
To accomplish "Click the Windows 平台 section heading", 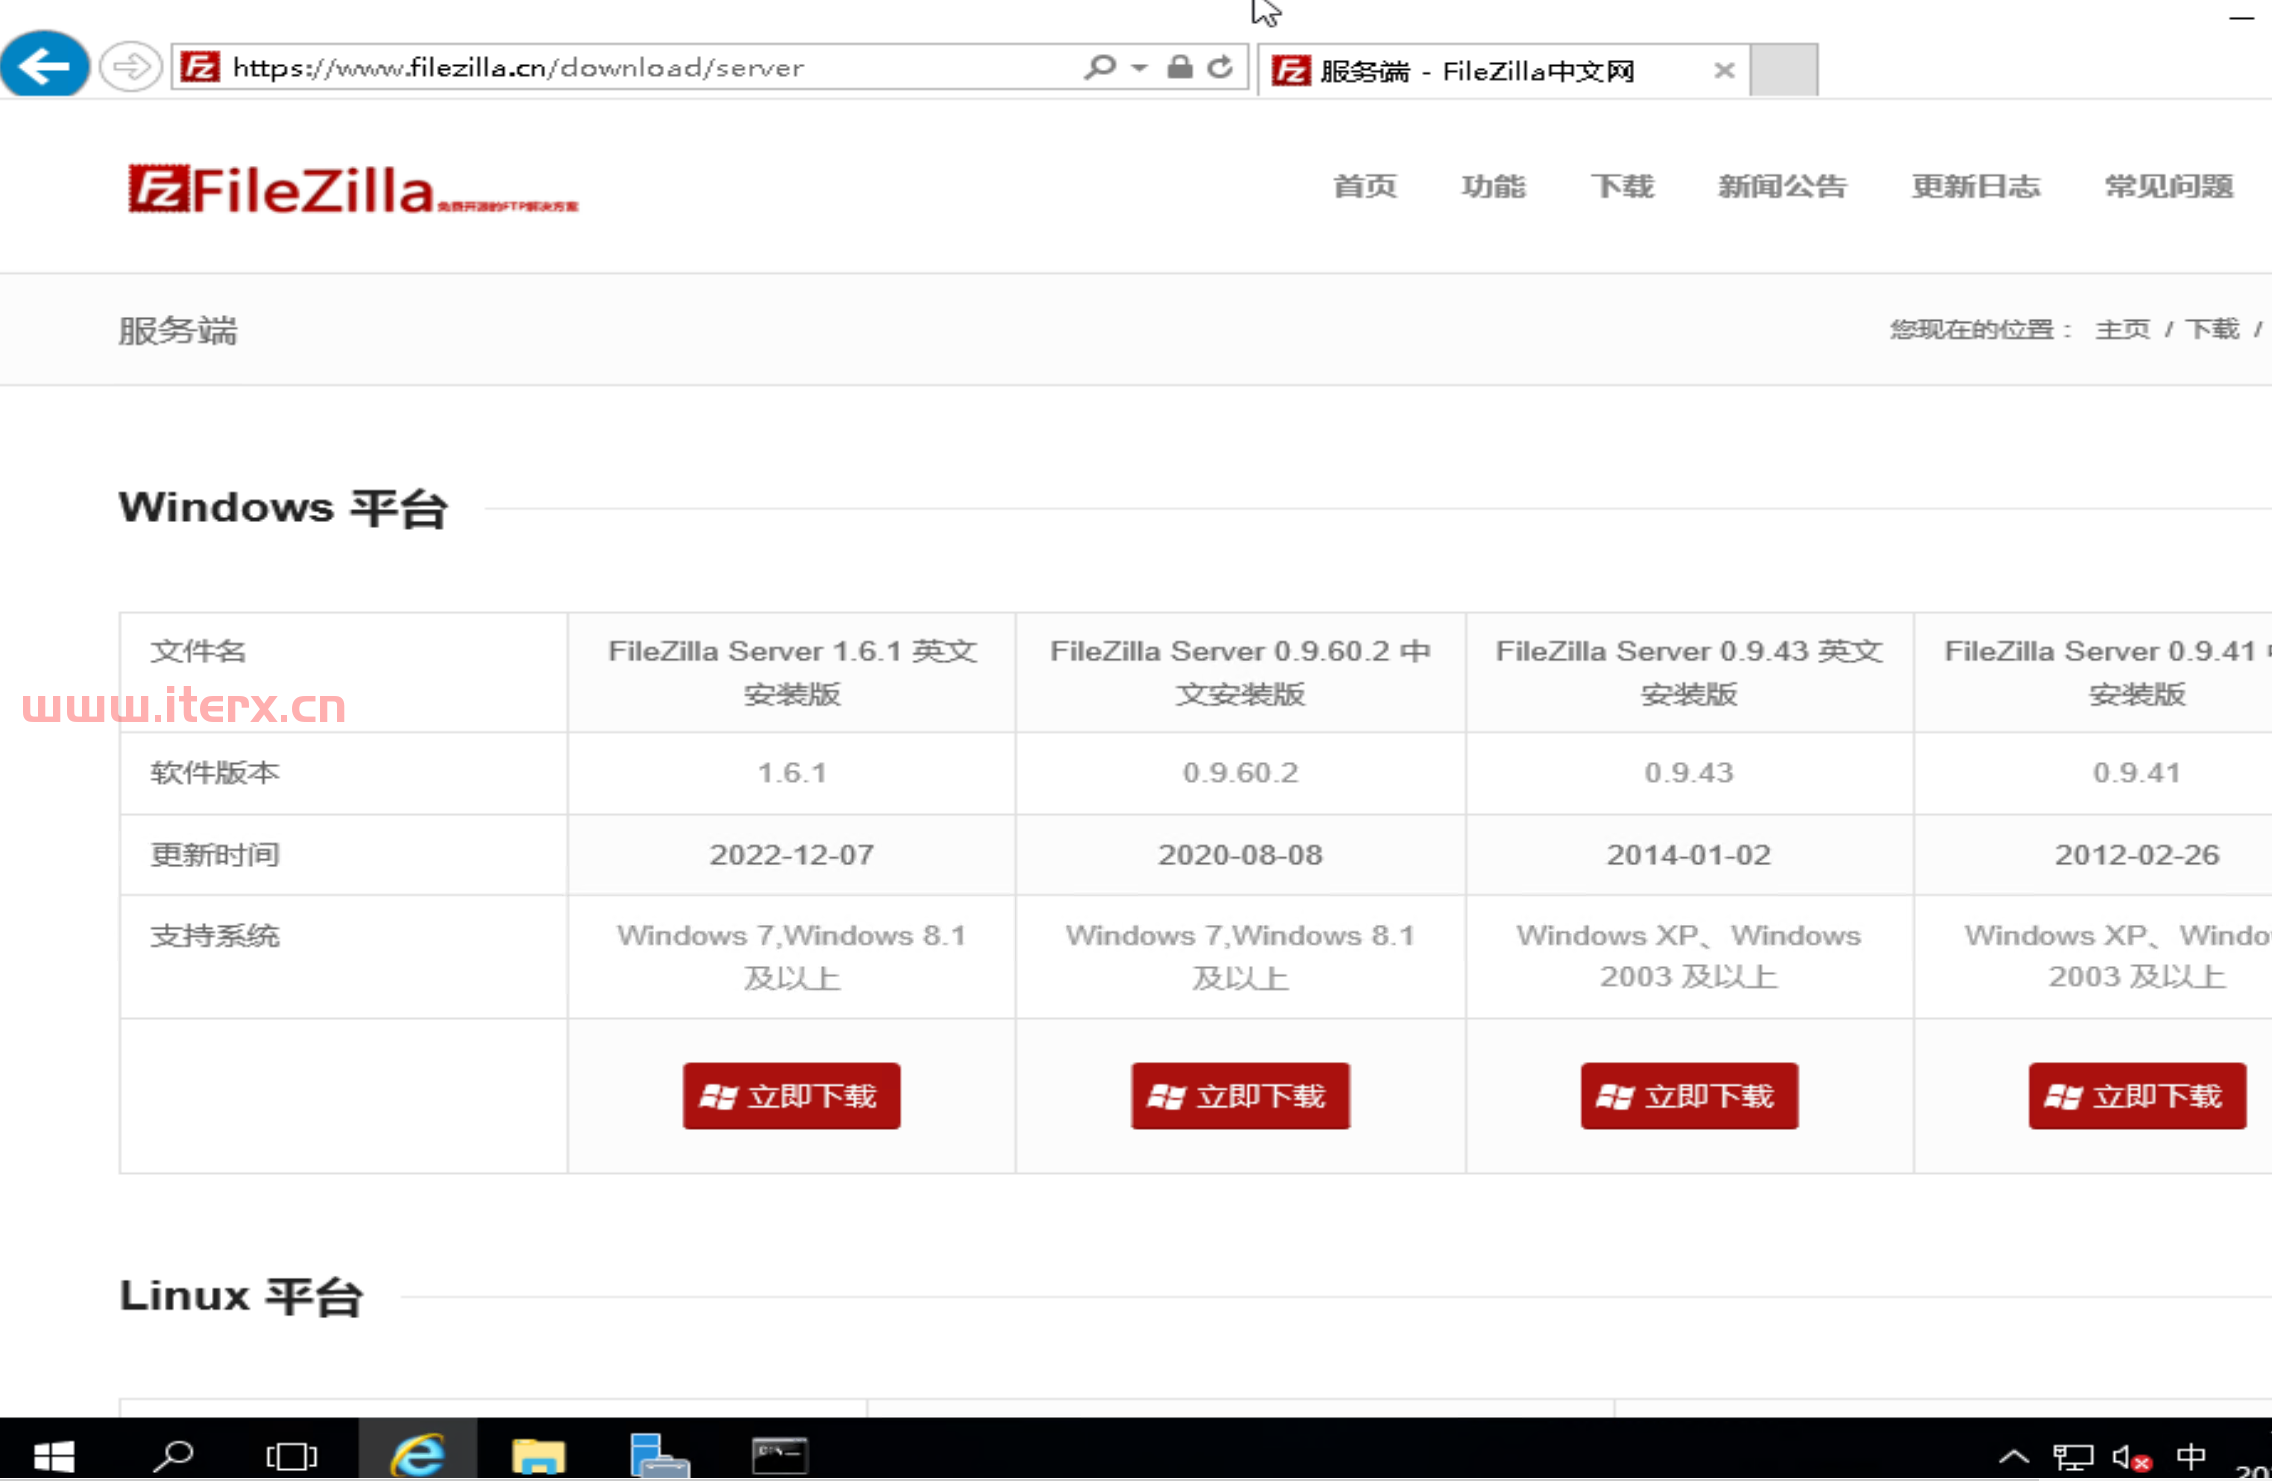I will coord(283,508).
